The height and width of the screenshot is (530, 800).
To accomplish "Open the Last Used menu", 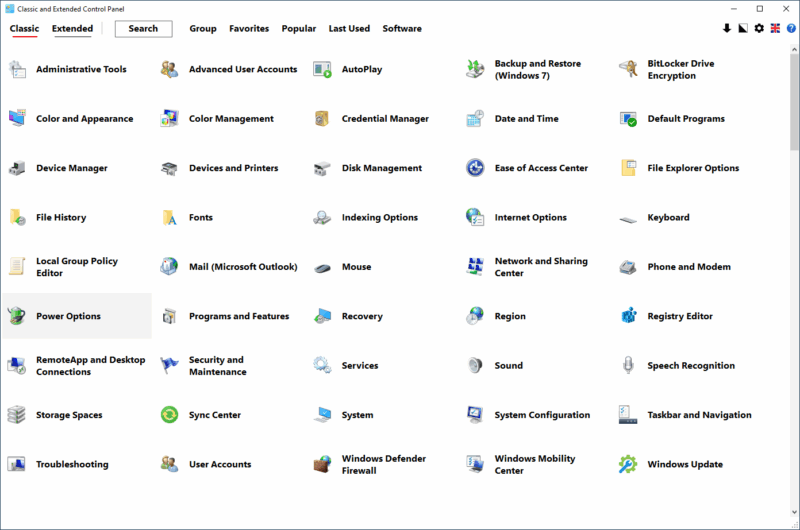I will click(349, 29).
